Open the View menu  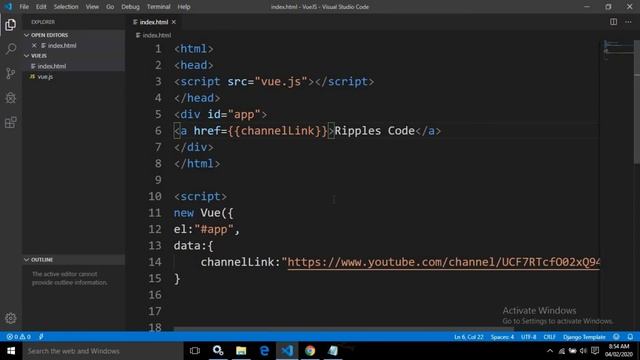(92, 7)
